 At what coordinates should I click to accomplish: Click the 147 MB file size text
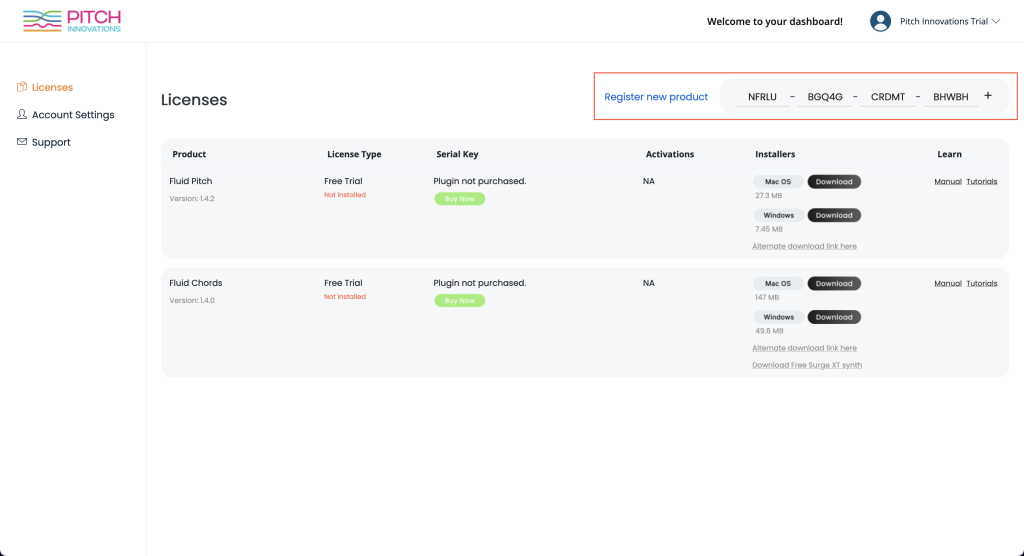(767, 297)
